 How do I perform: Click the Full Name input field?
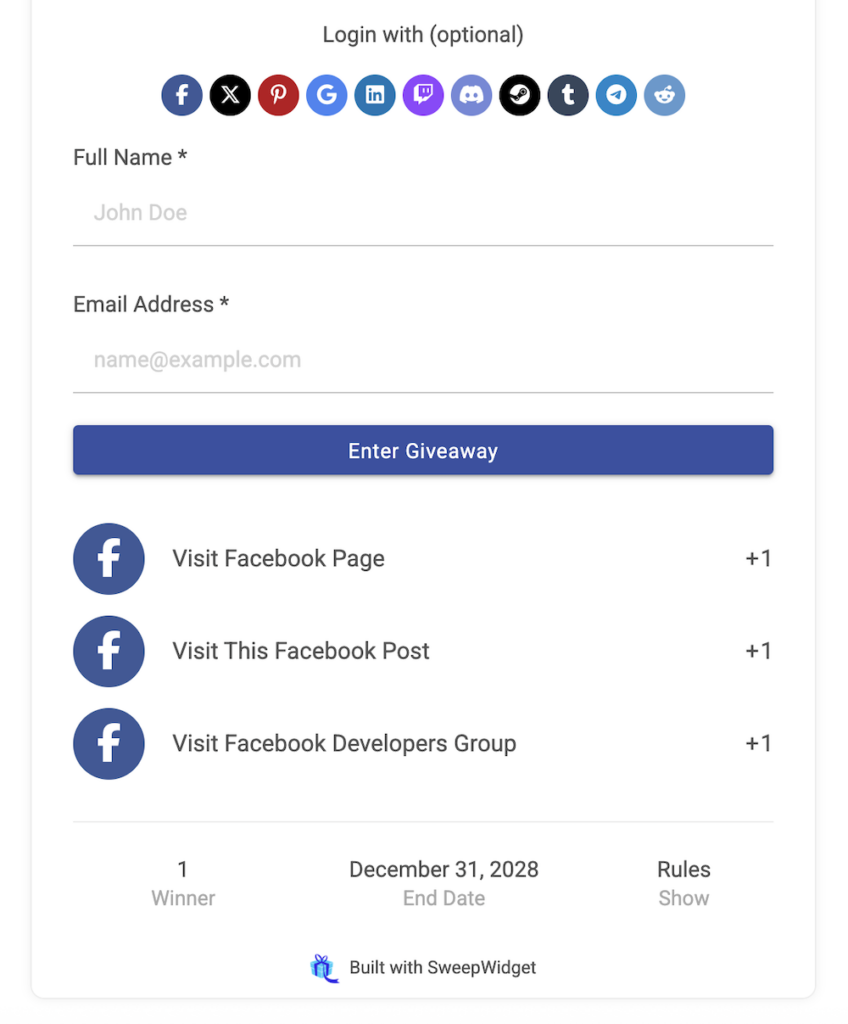point(423,213)
